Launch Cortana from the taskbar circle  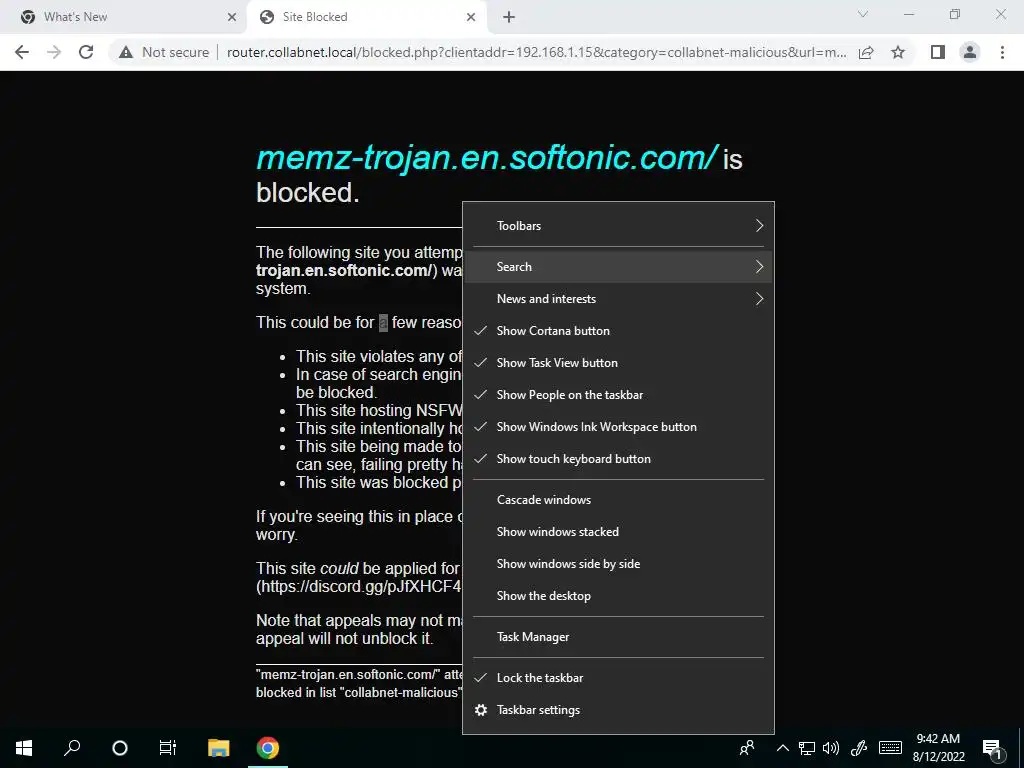[x=120, y=748]
